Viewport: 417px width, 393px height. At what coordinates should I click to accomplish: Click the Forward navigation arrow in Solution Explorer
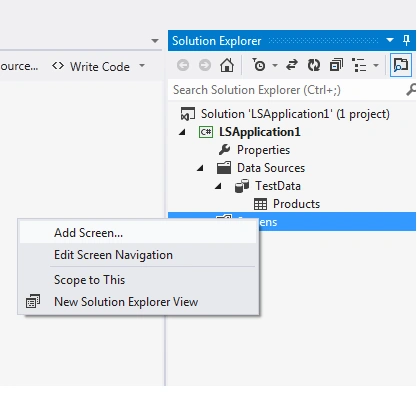click(205, 65)
